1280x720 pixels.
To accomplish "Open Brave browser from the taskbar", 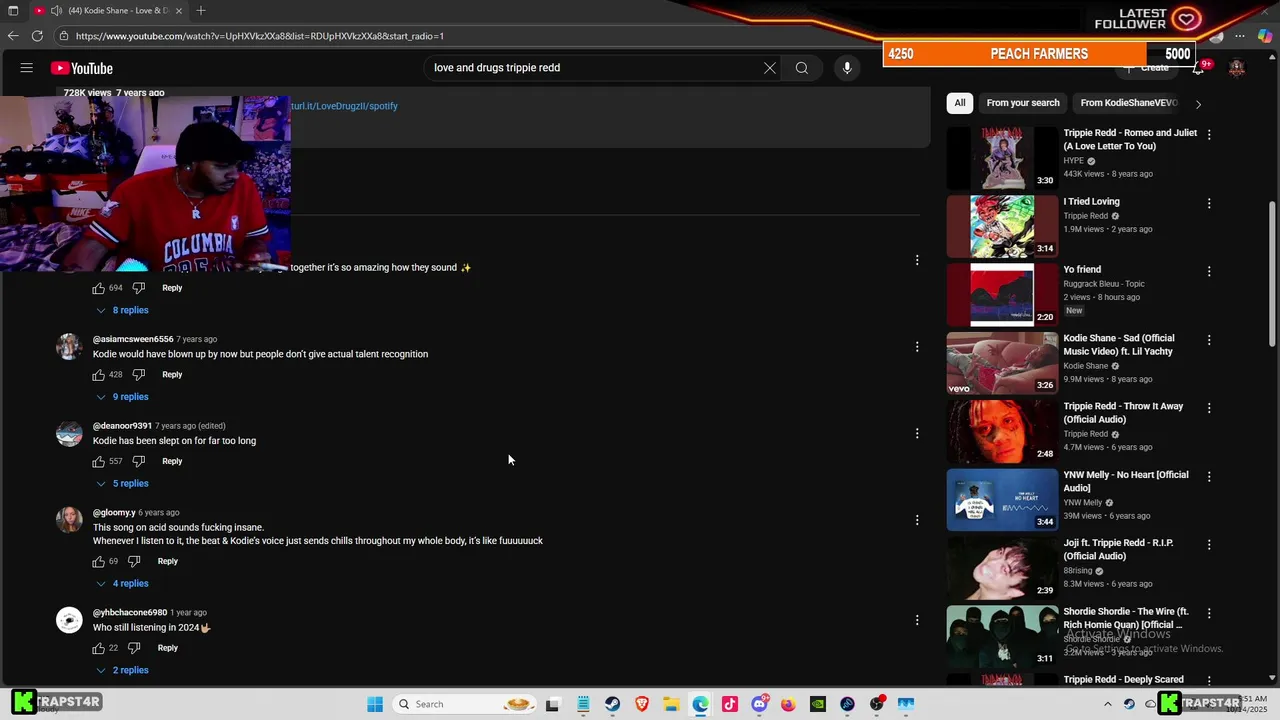I will (x=642, y=704).
